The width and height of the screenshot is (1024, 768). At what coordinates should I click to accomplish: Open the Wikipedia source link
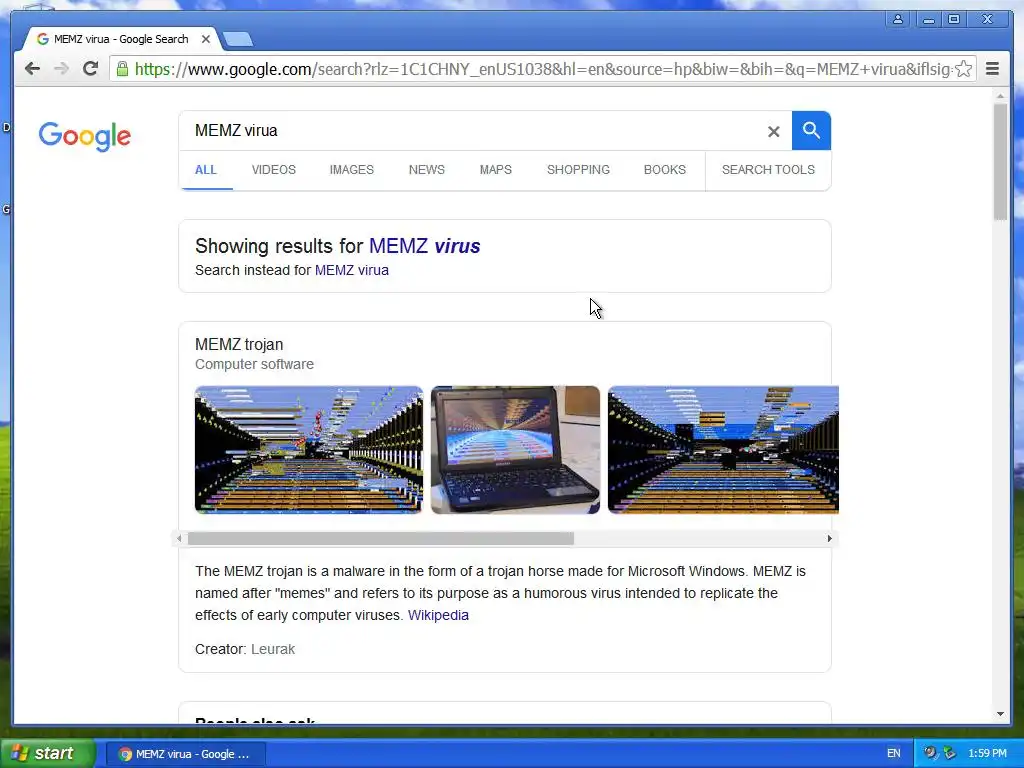tap(438, 615)
